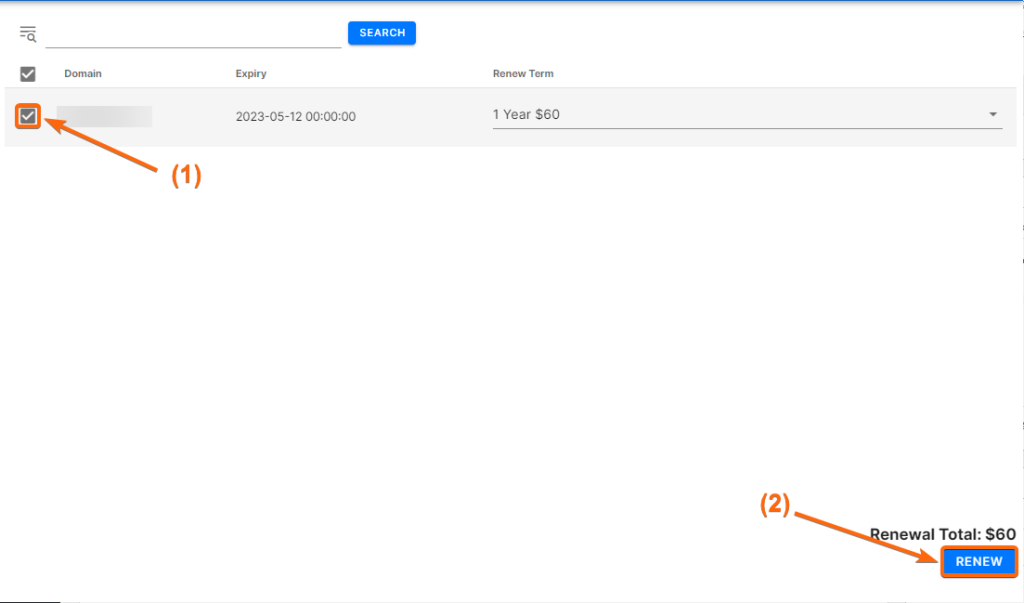Image resolution: width=1024 pixels, height=603 pixels.
Task: Click the Domain column header
Action: tap(82, 73)
